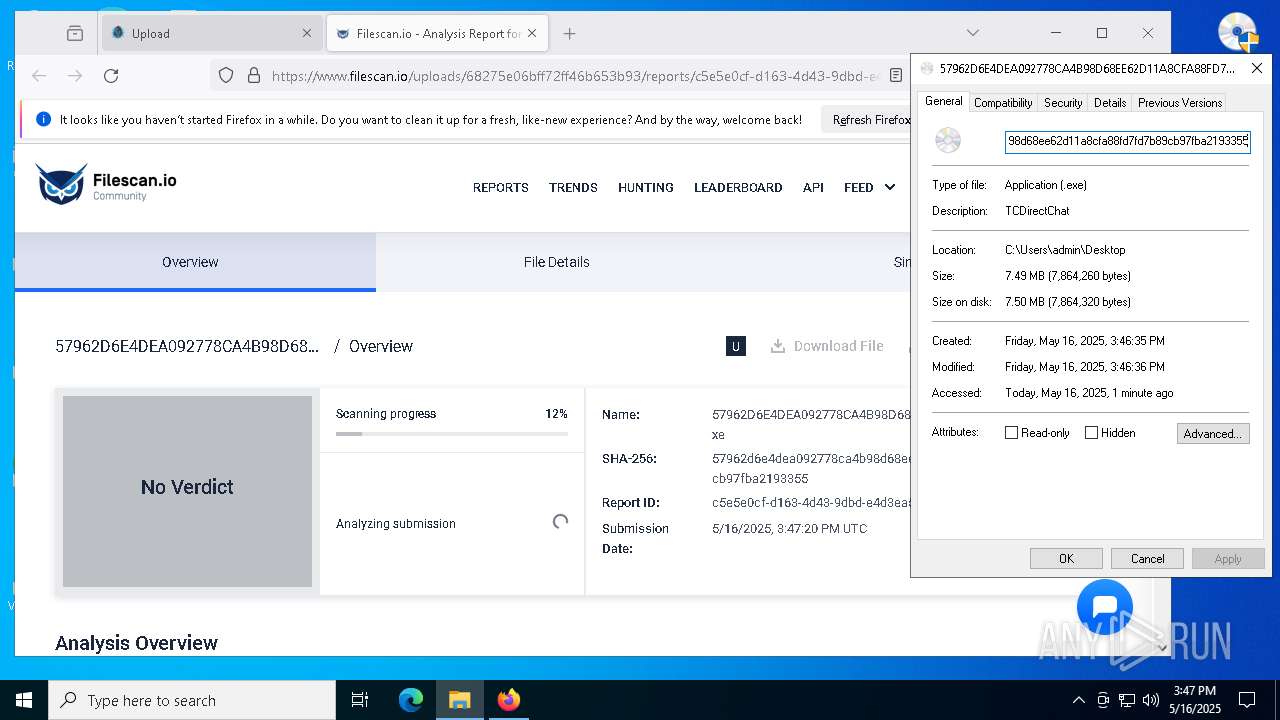Expand the FEED dropdown menu
The height and width of the screenshot is (720, 1280).
pos(869,187)
